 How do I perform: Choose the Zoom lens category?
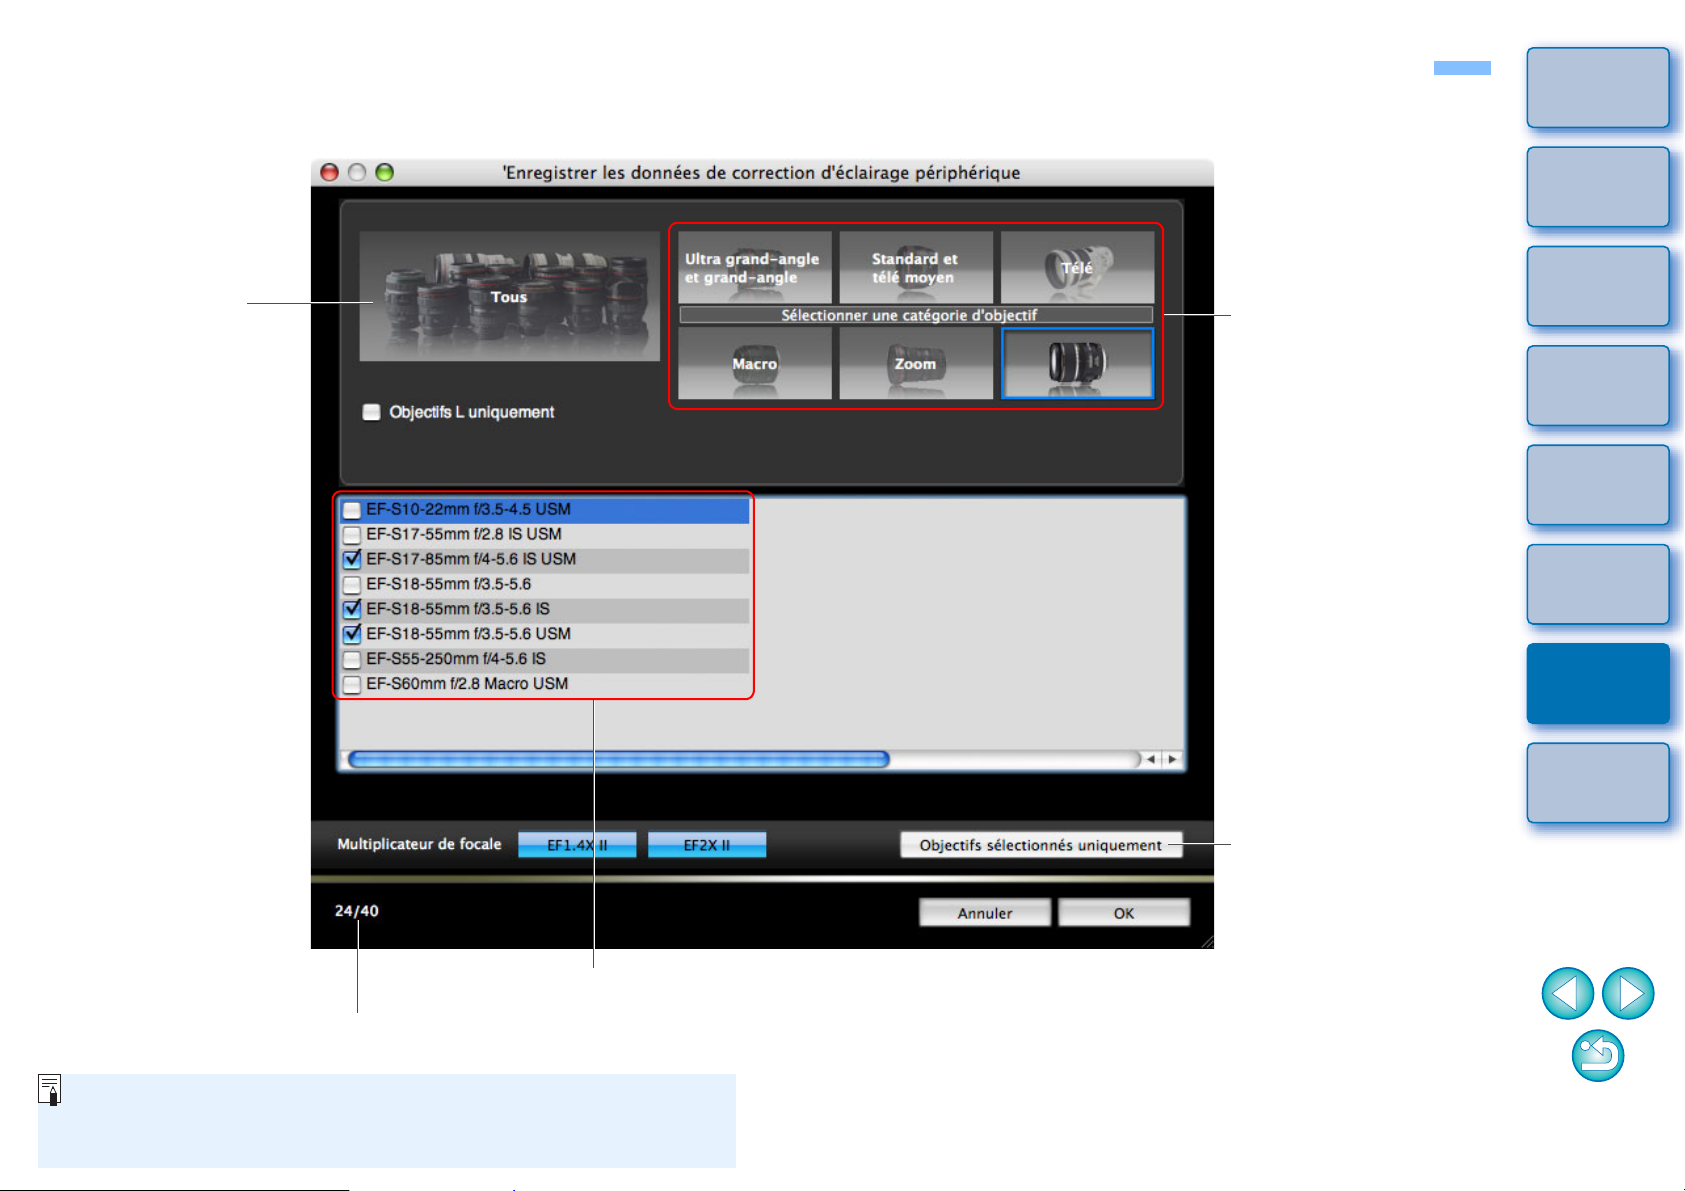tap(915, 364)
